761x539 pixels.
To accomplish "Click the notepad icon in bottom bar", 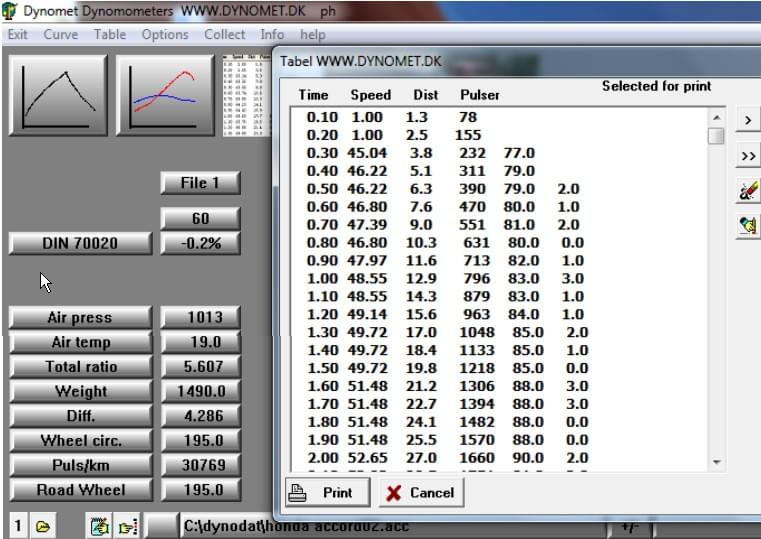I will tap(100, 526).
